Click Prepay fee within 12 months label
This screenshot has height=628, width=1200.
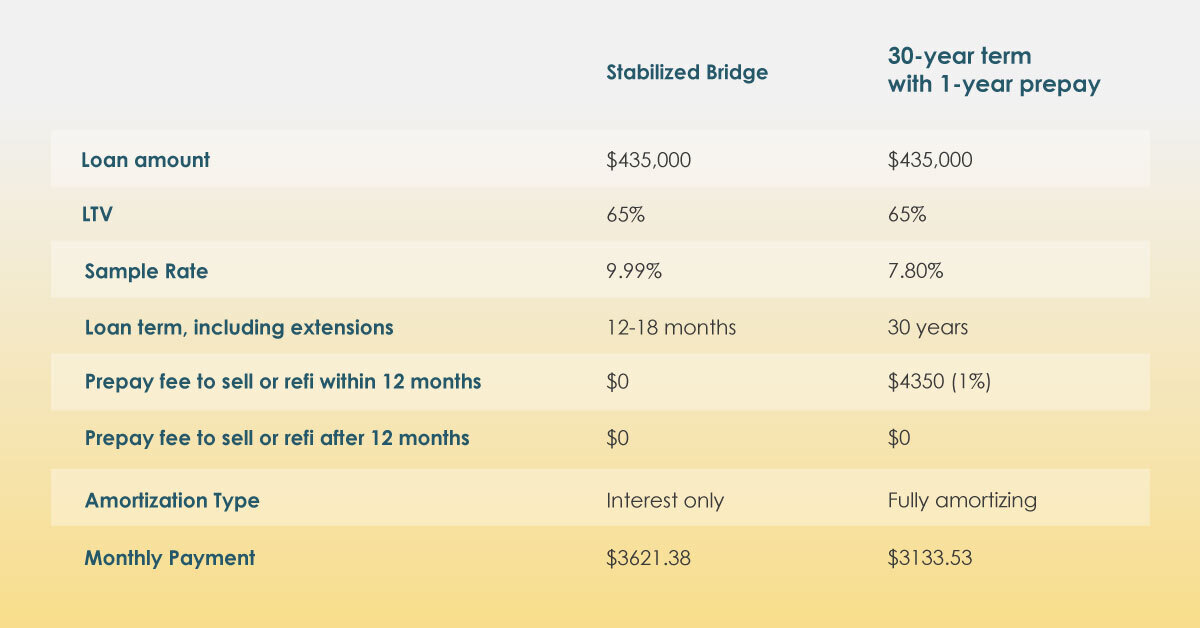pos(283,382)
